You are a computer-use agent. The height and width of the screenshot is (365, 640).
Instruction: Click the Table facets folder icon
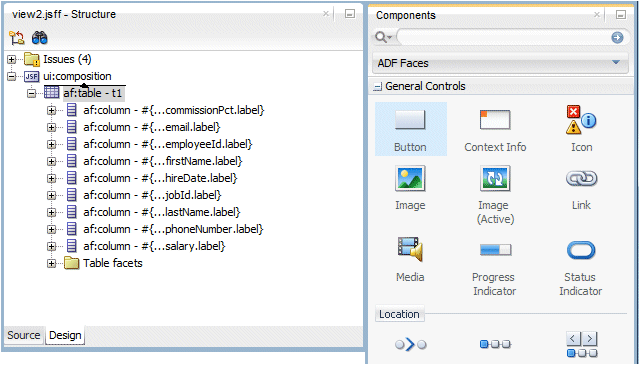tap(71, 263)
